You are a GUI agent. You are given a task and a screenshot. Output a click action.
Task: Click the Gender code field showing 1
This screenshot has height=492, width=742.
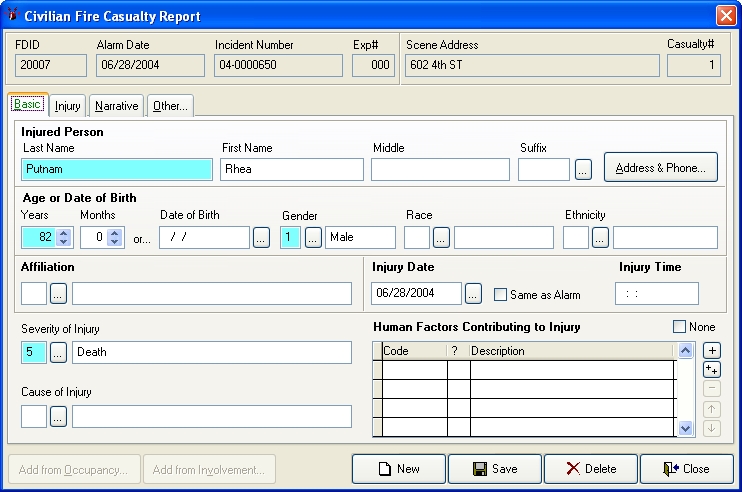point(290,237)
